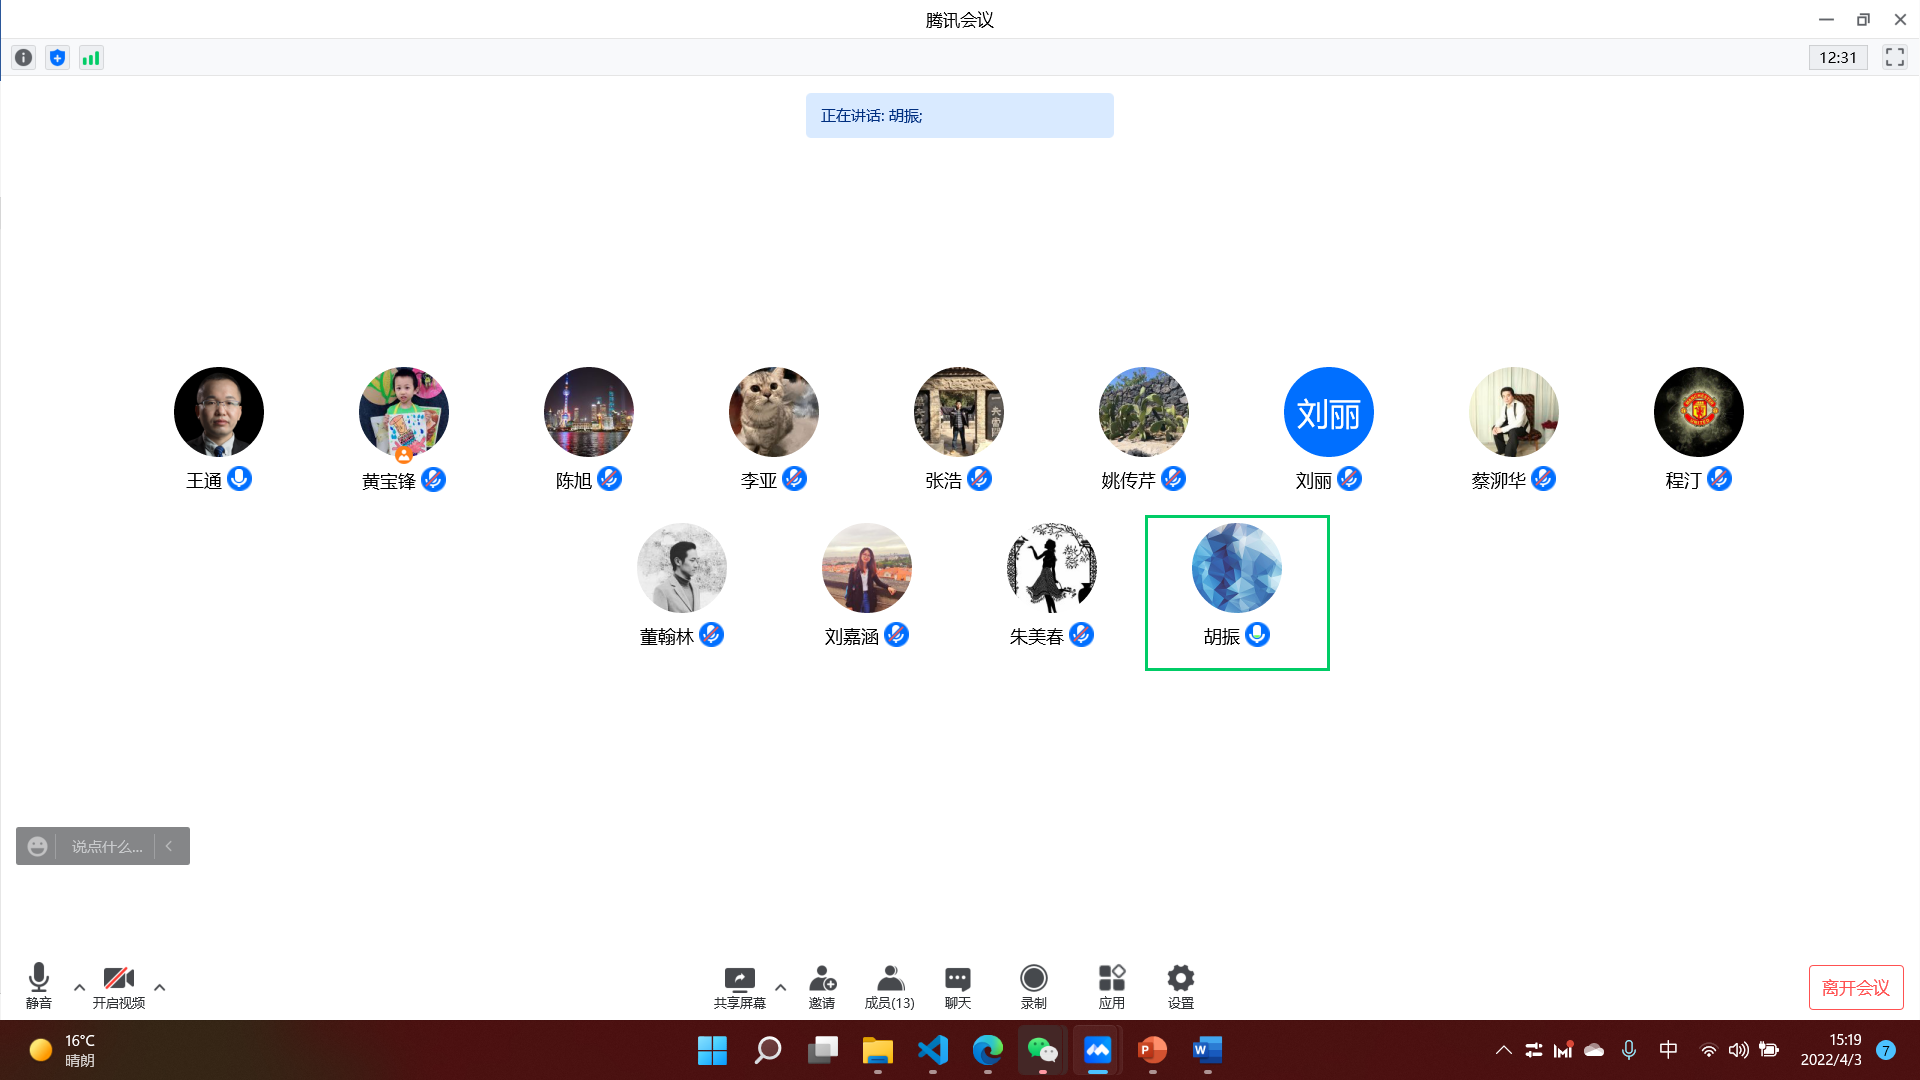Mute your microphone with 静音
The height and width of the screenshot is (1080, 1920).
(39, 986)
